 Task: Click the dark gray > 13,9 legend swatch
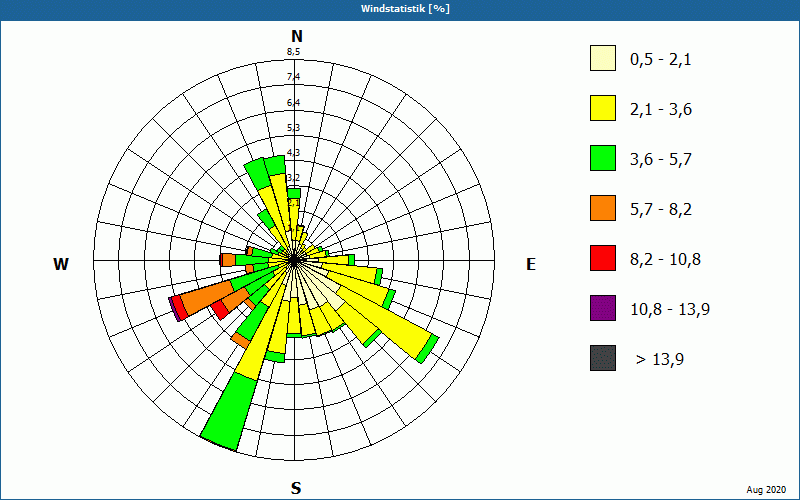click(603, 358)
